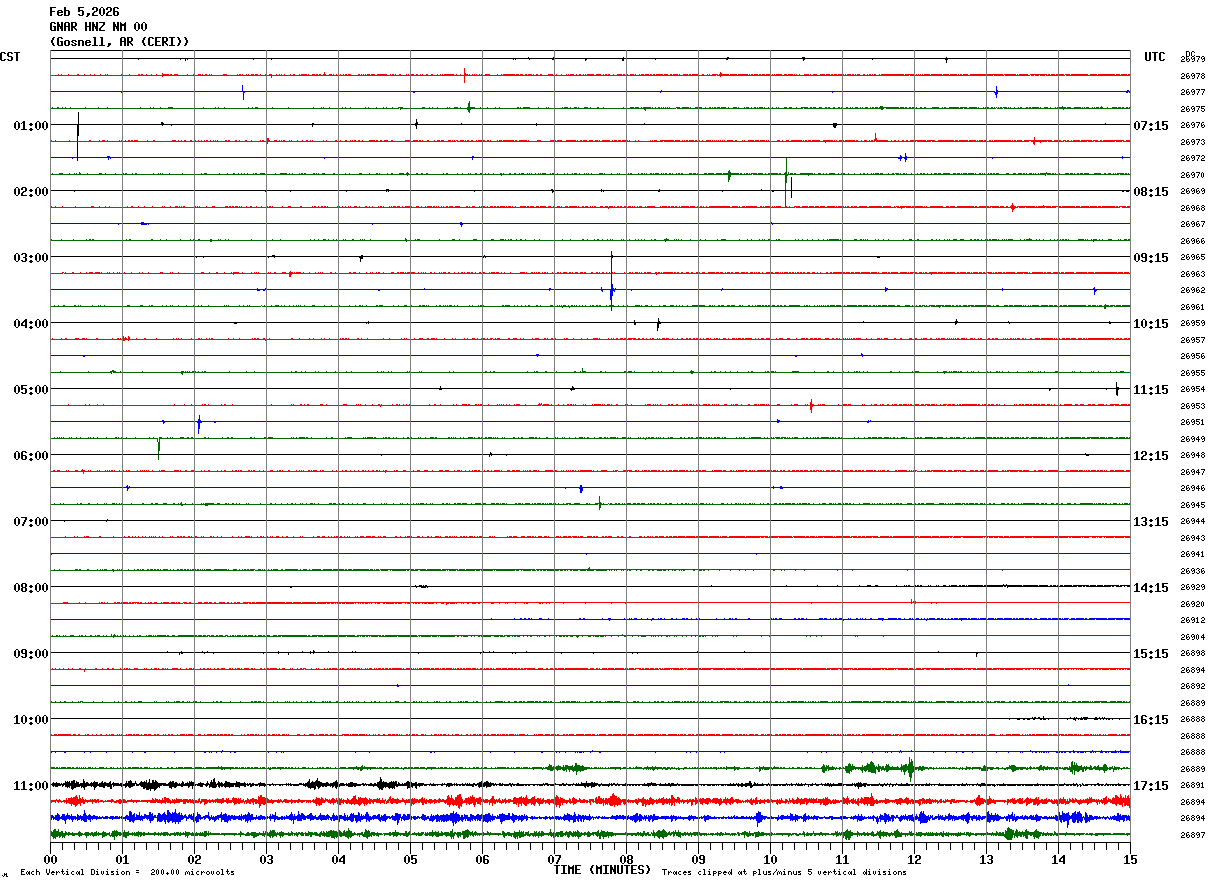This screenshot has width=1210, height=886.
Task: Click the '03:00' CST hour label
Action: click(31, 258)
